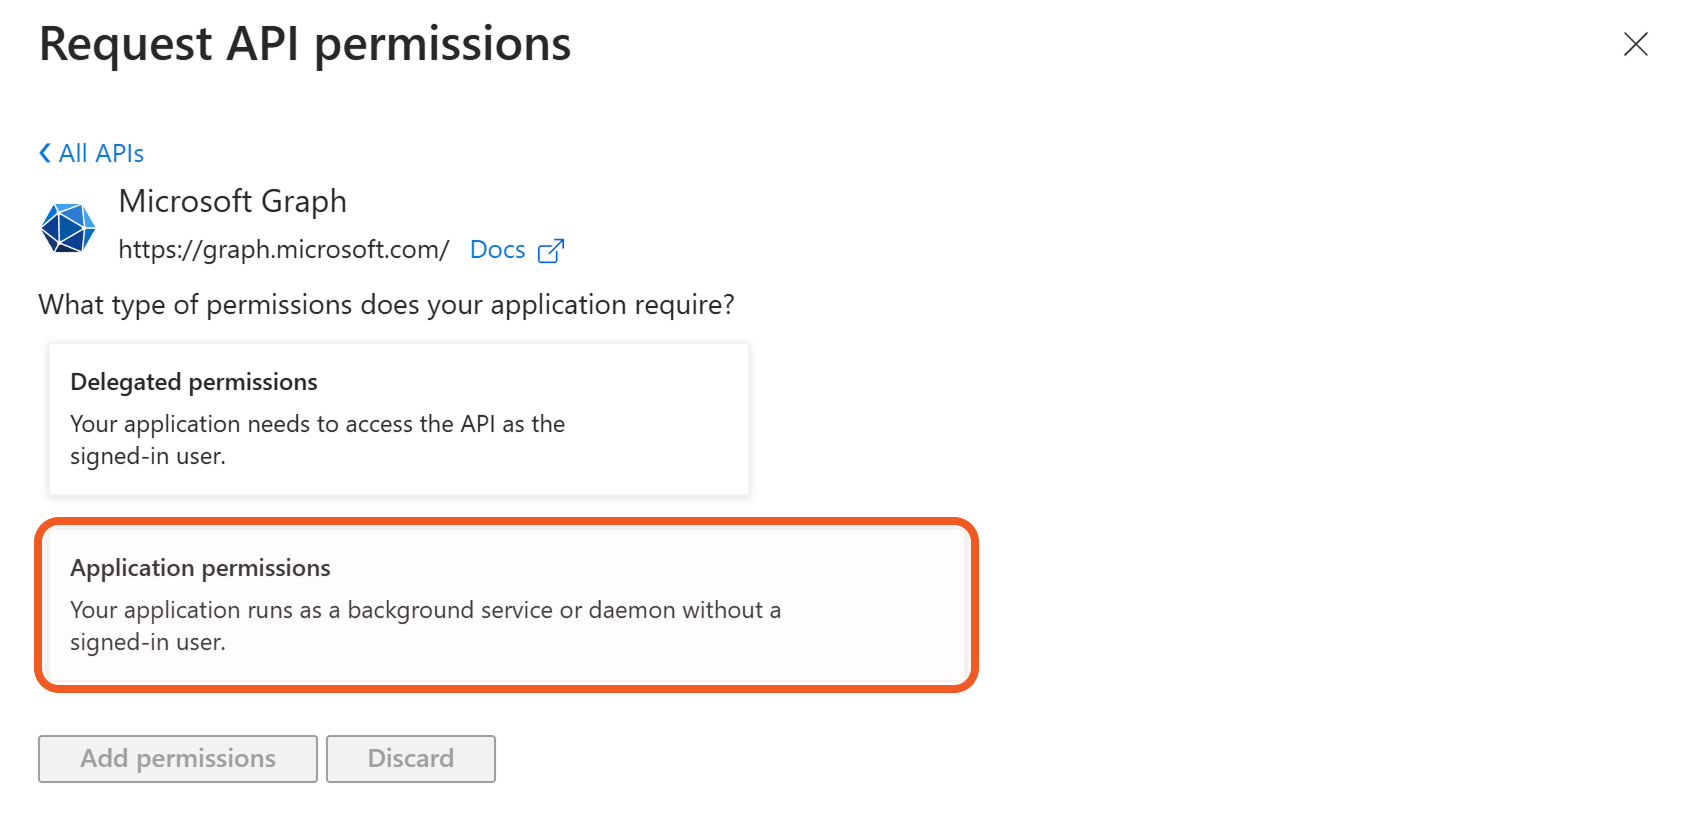Click the Application permissions heading text
Viewport: 1708px width, 823px height.
[200, 568]
